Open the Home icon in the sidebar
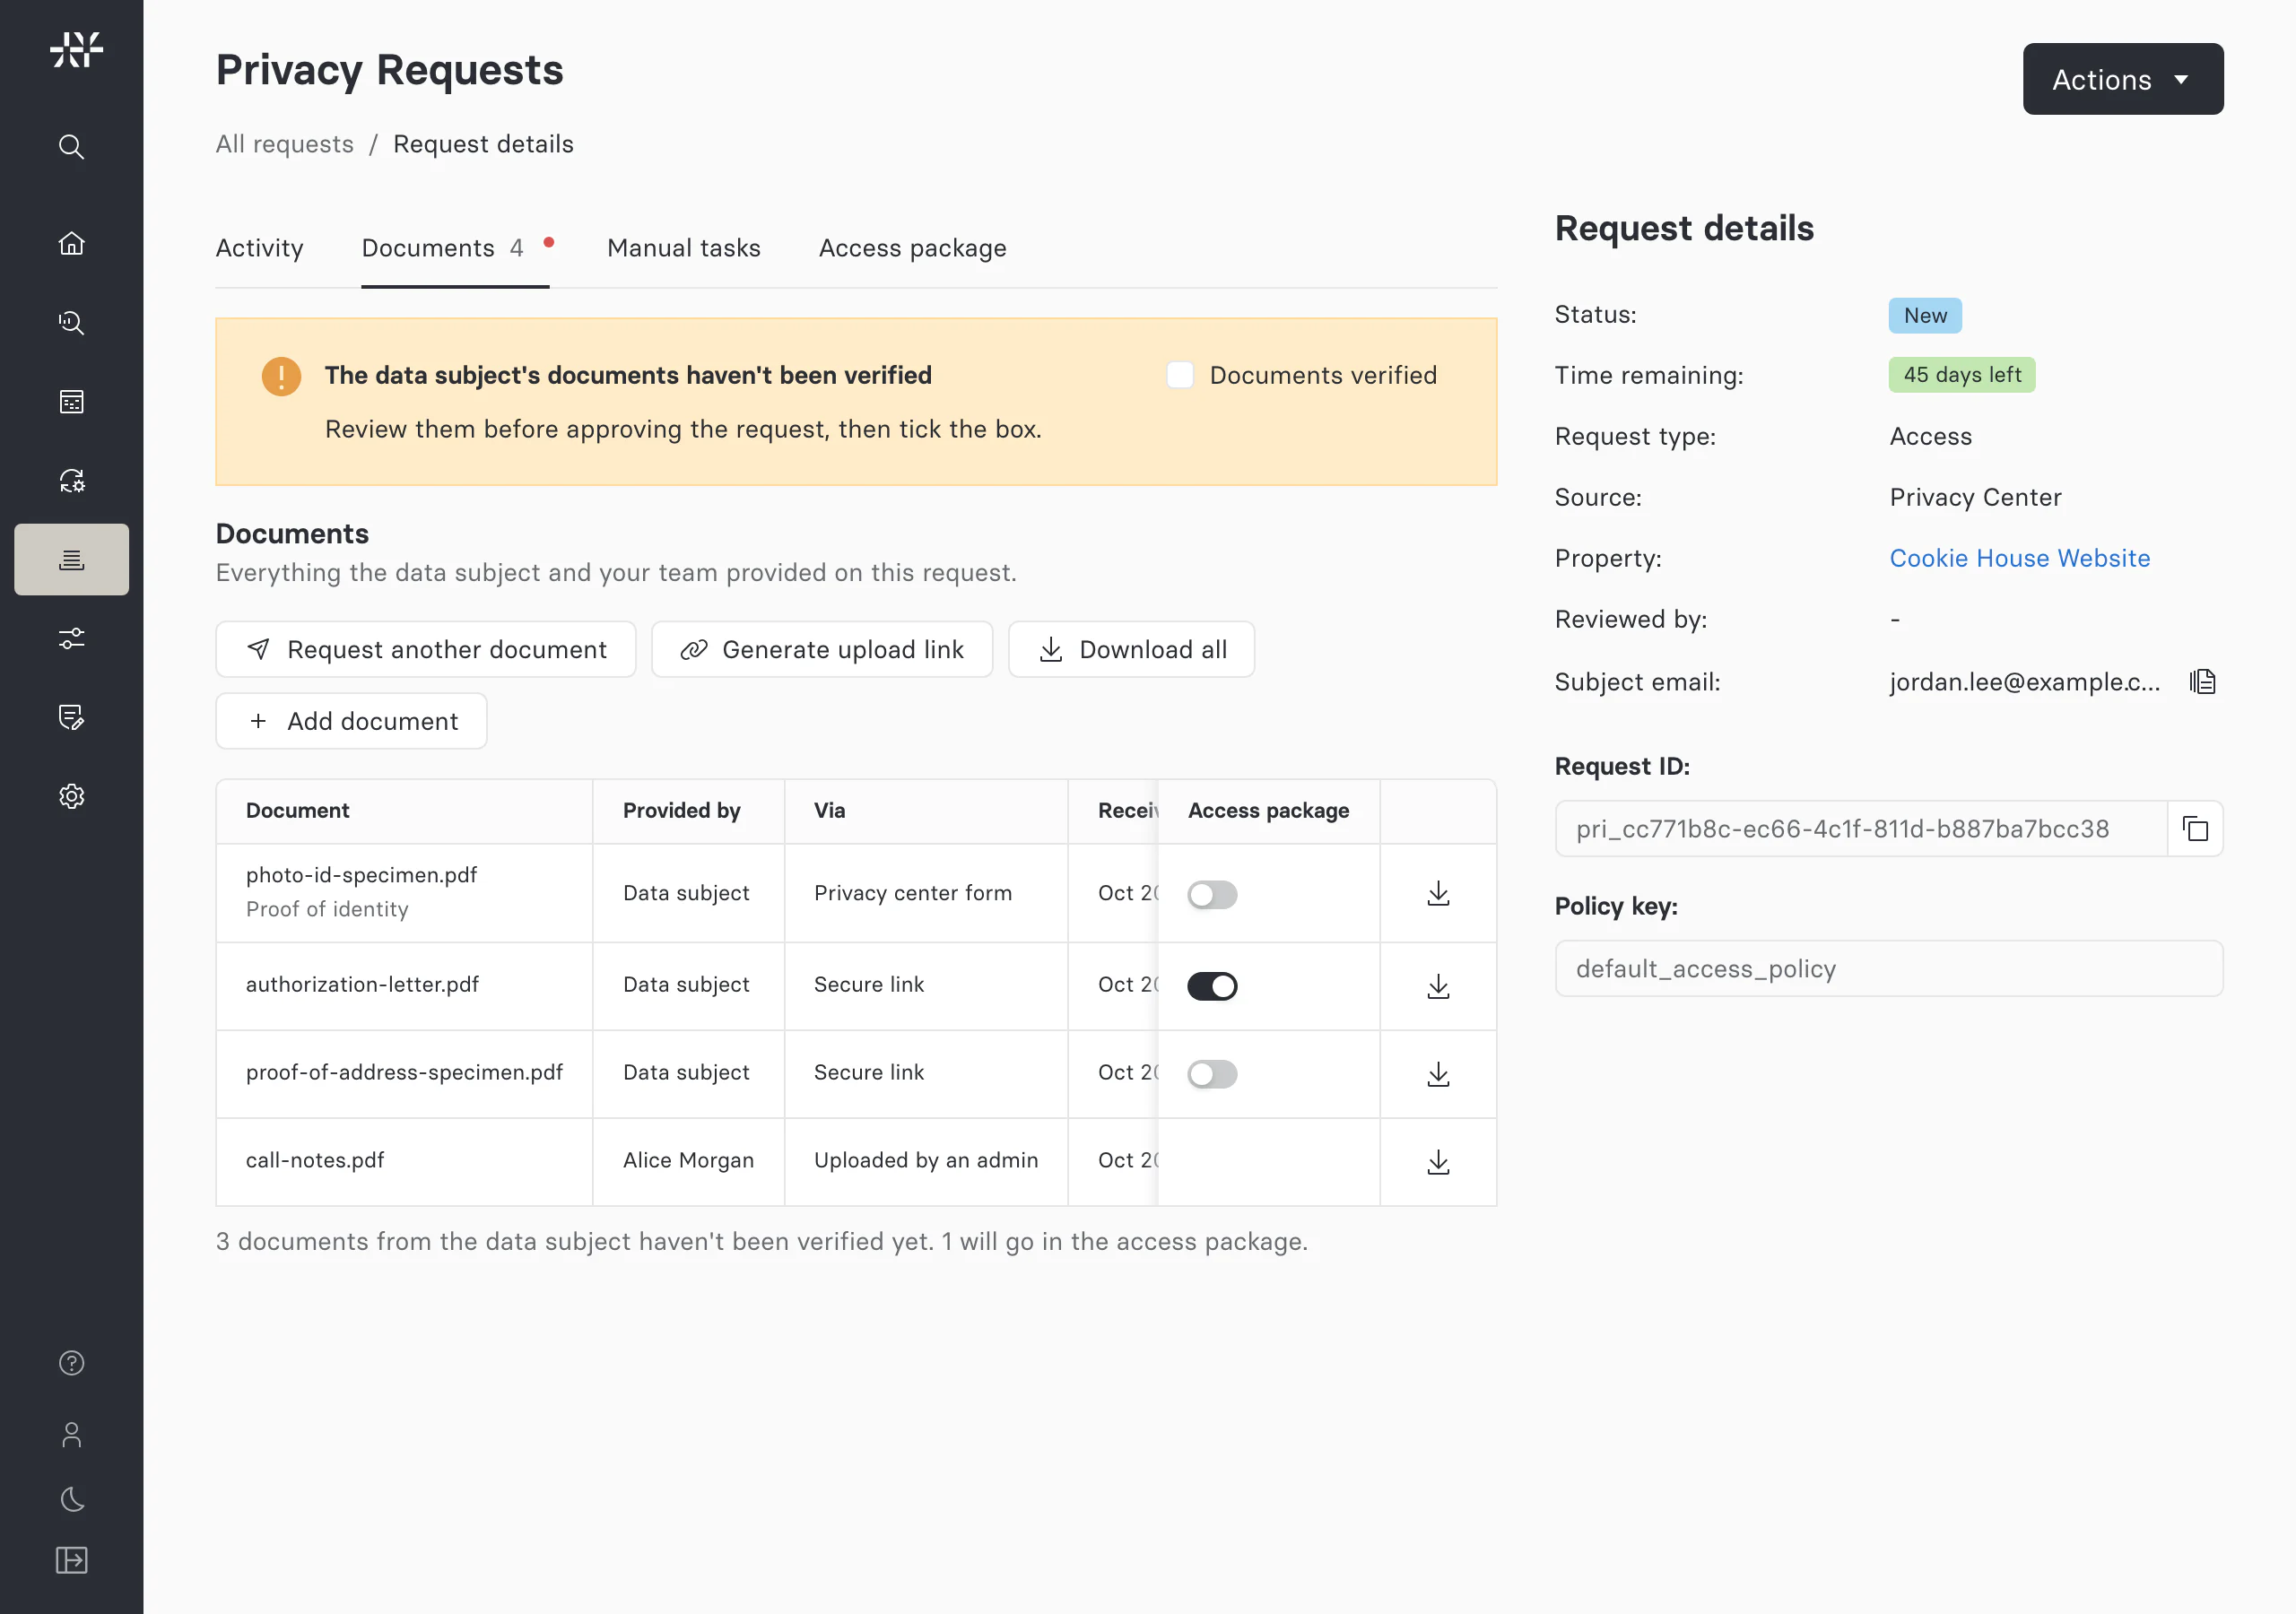Image resolution: width=2296 pixels, height=1614 pixels. click(x=71, y=243)
